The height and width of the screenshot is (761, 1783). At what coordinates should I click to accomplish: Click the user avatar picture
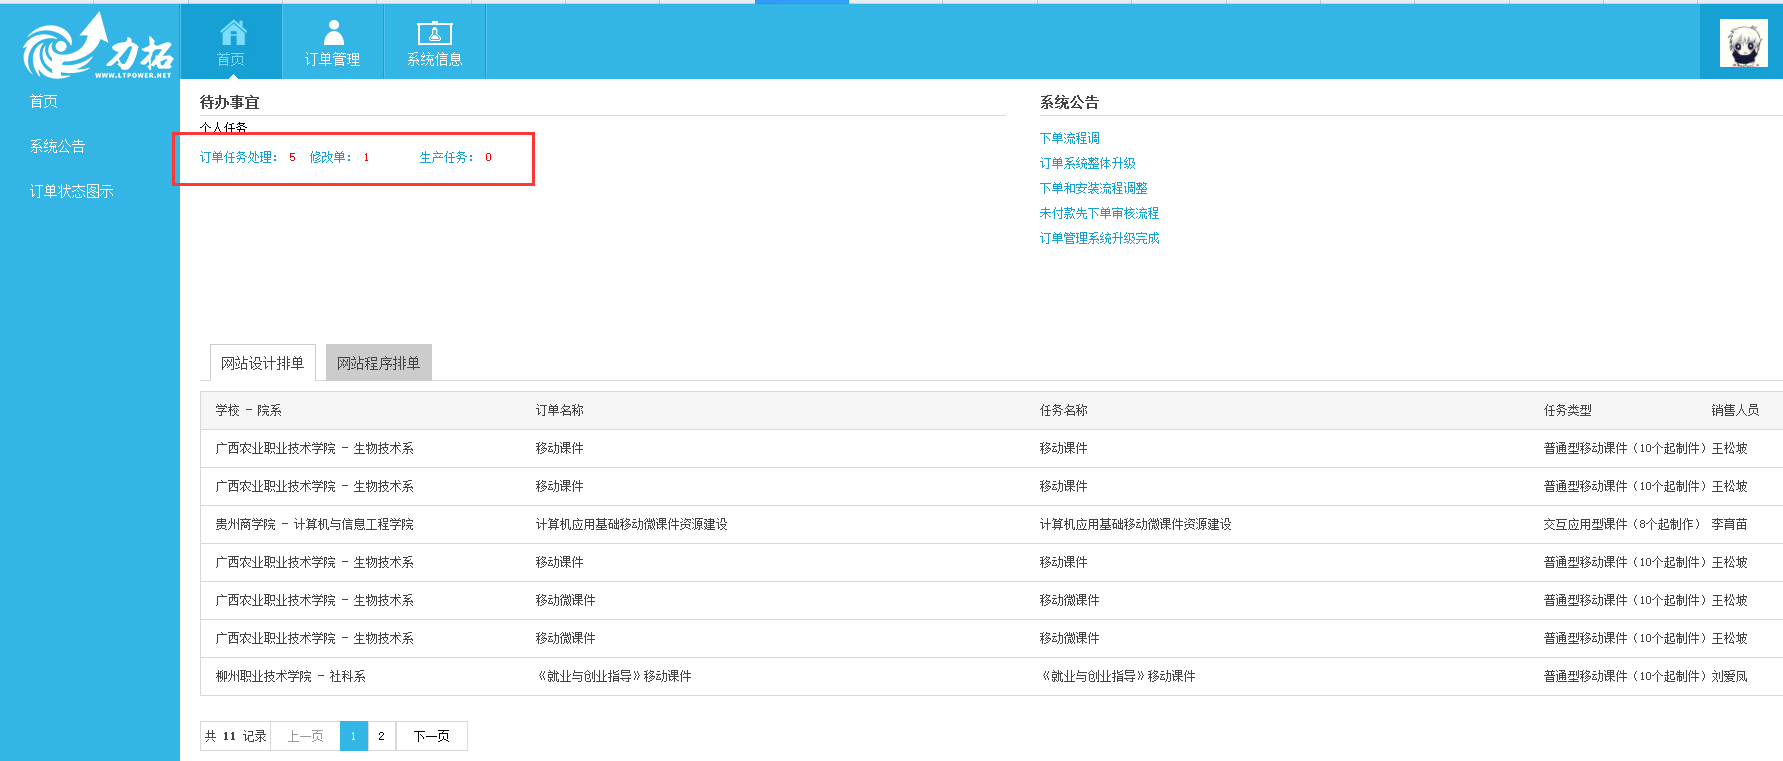pos(1743,43)
